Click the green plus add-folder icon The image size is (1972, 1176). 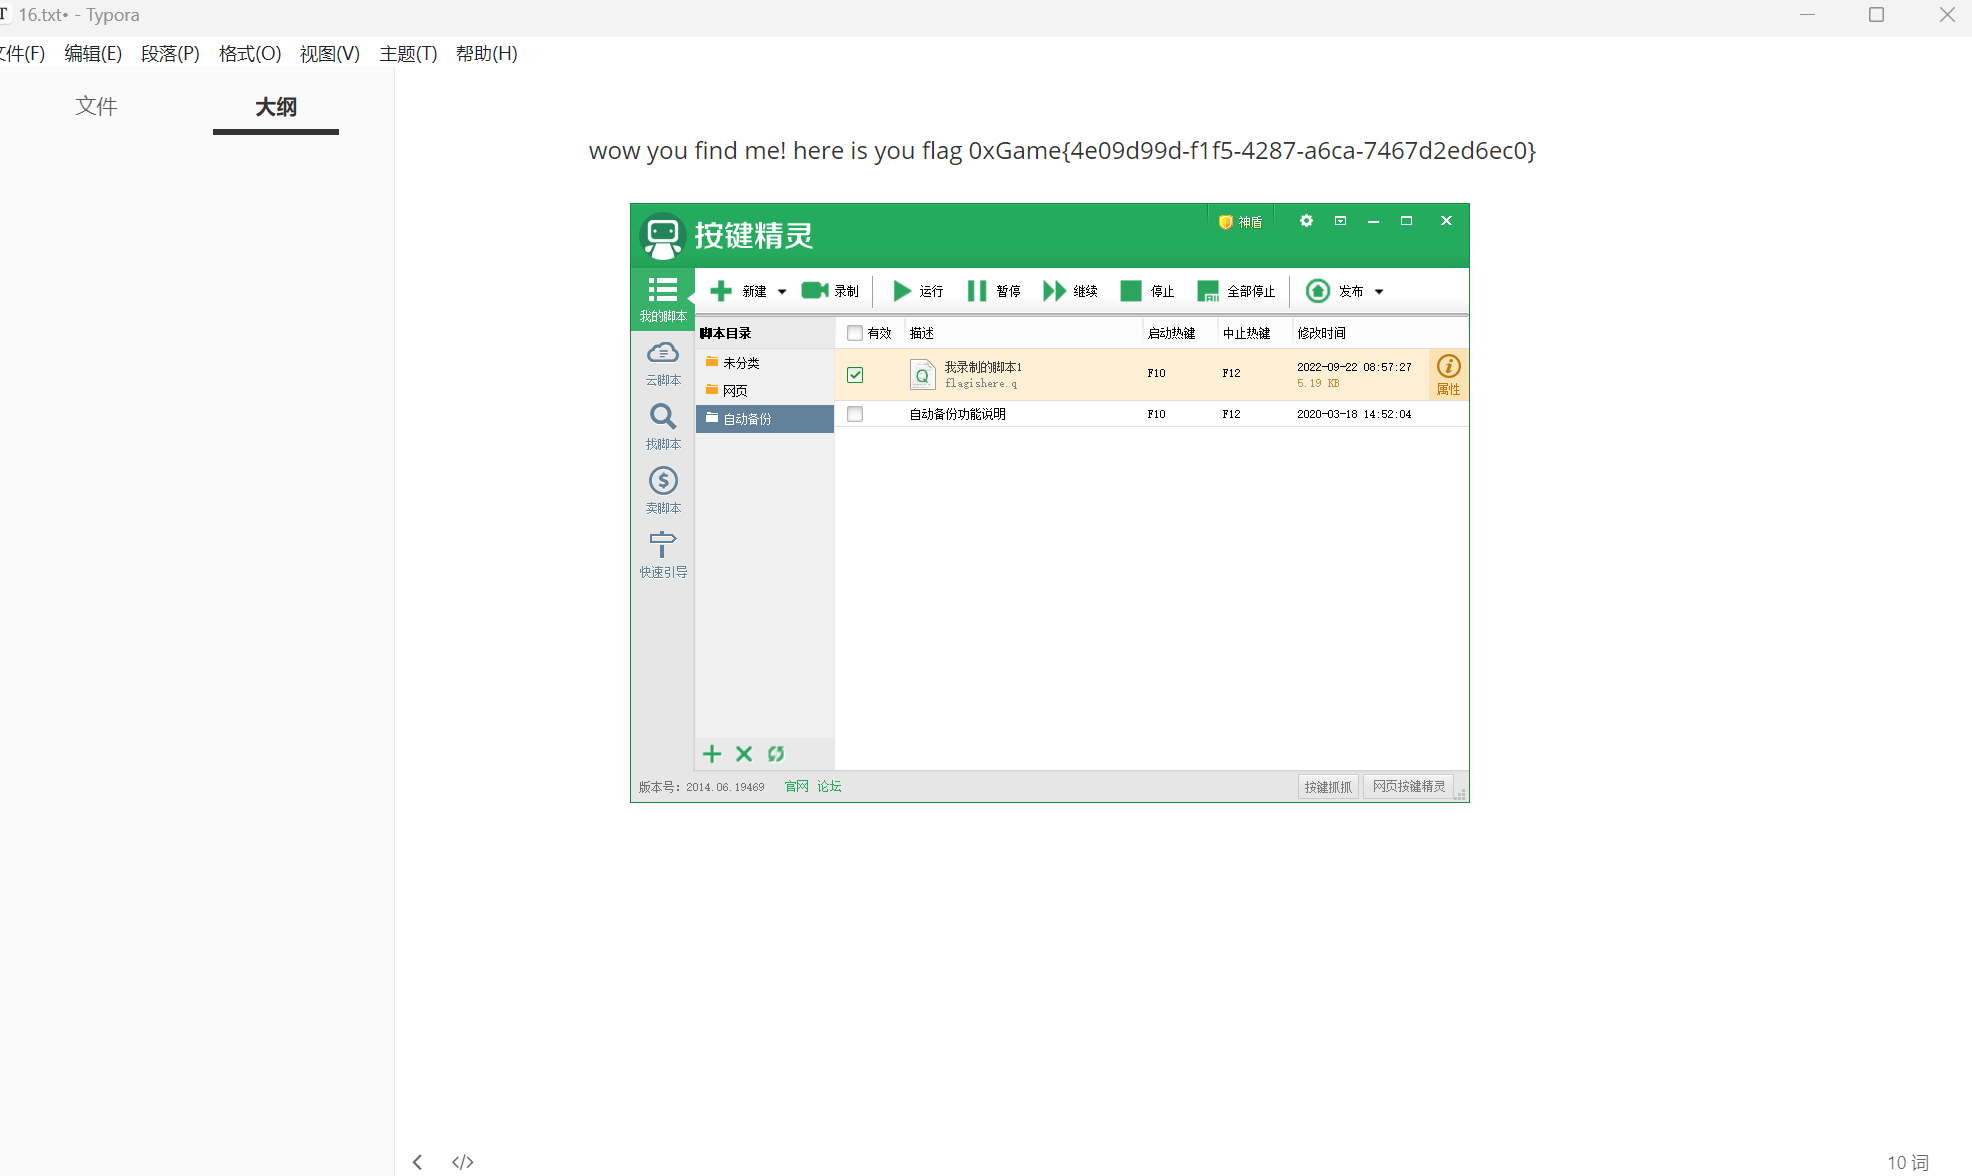click(x=712, y=754)
